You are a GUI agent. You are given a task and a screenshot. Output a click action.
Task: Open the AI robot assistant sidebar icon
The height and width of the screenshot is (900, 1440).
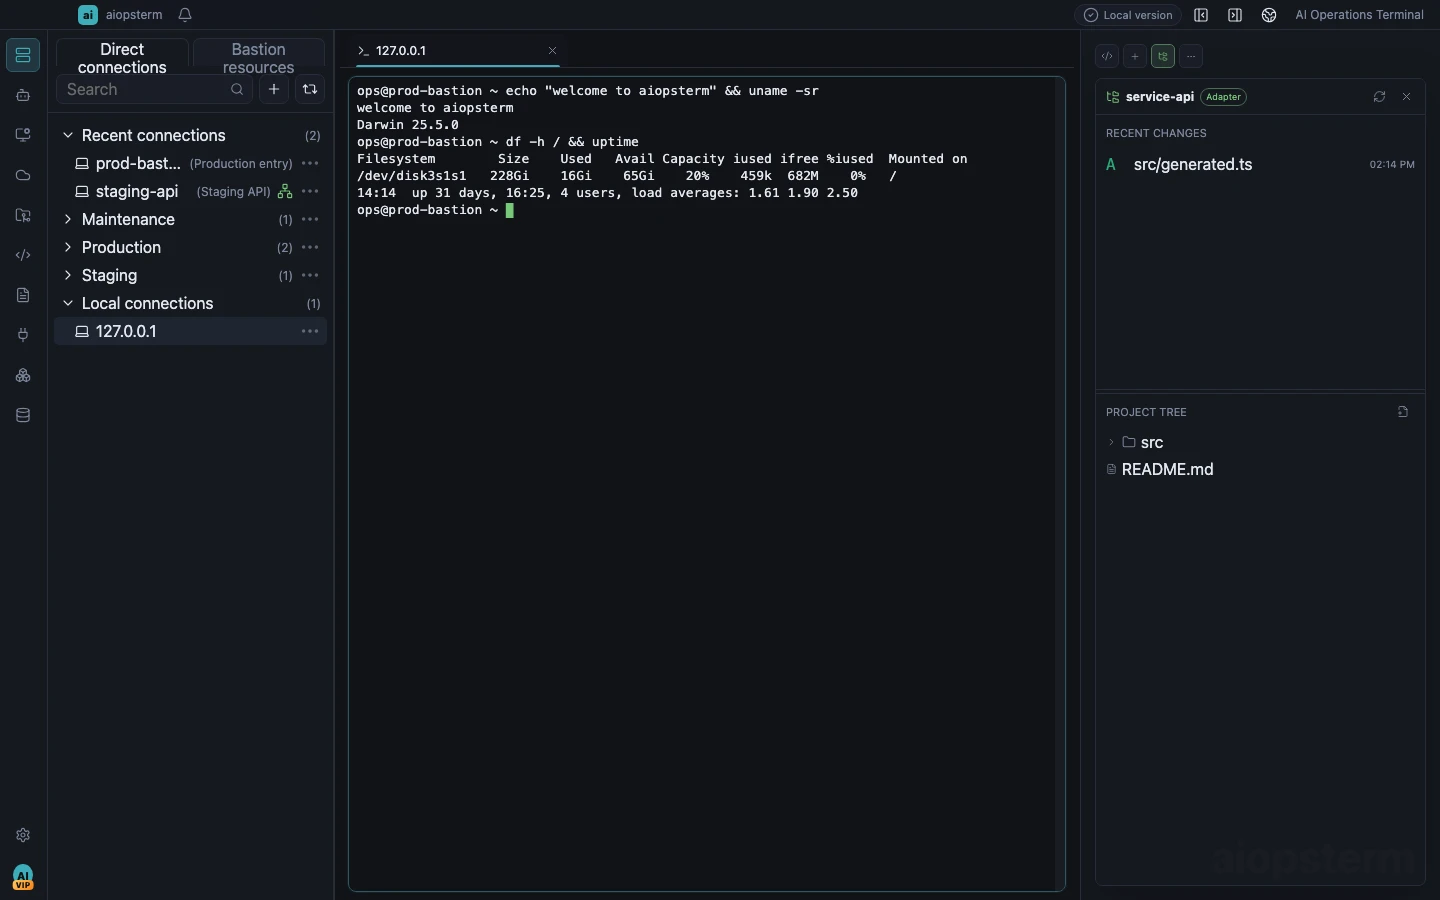[x=23, y=95]
